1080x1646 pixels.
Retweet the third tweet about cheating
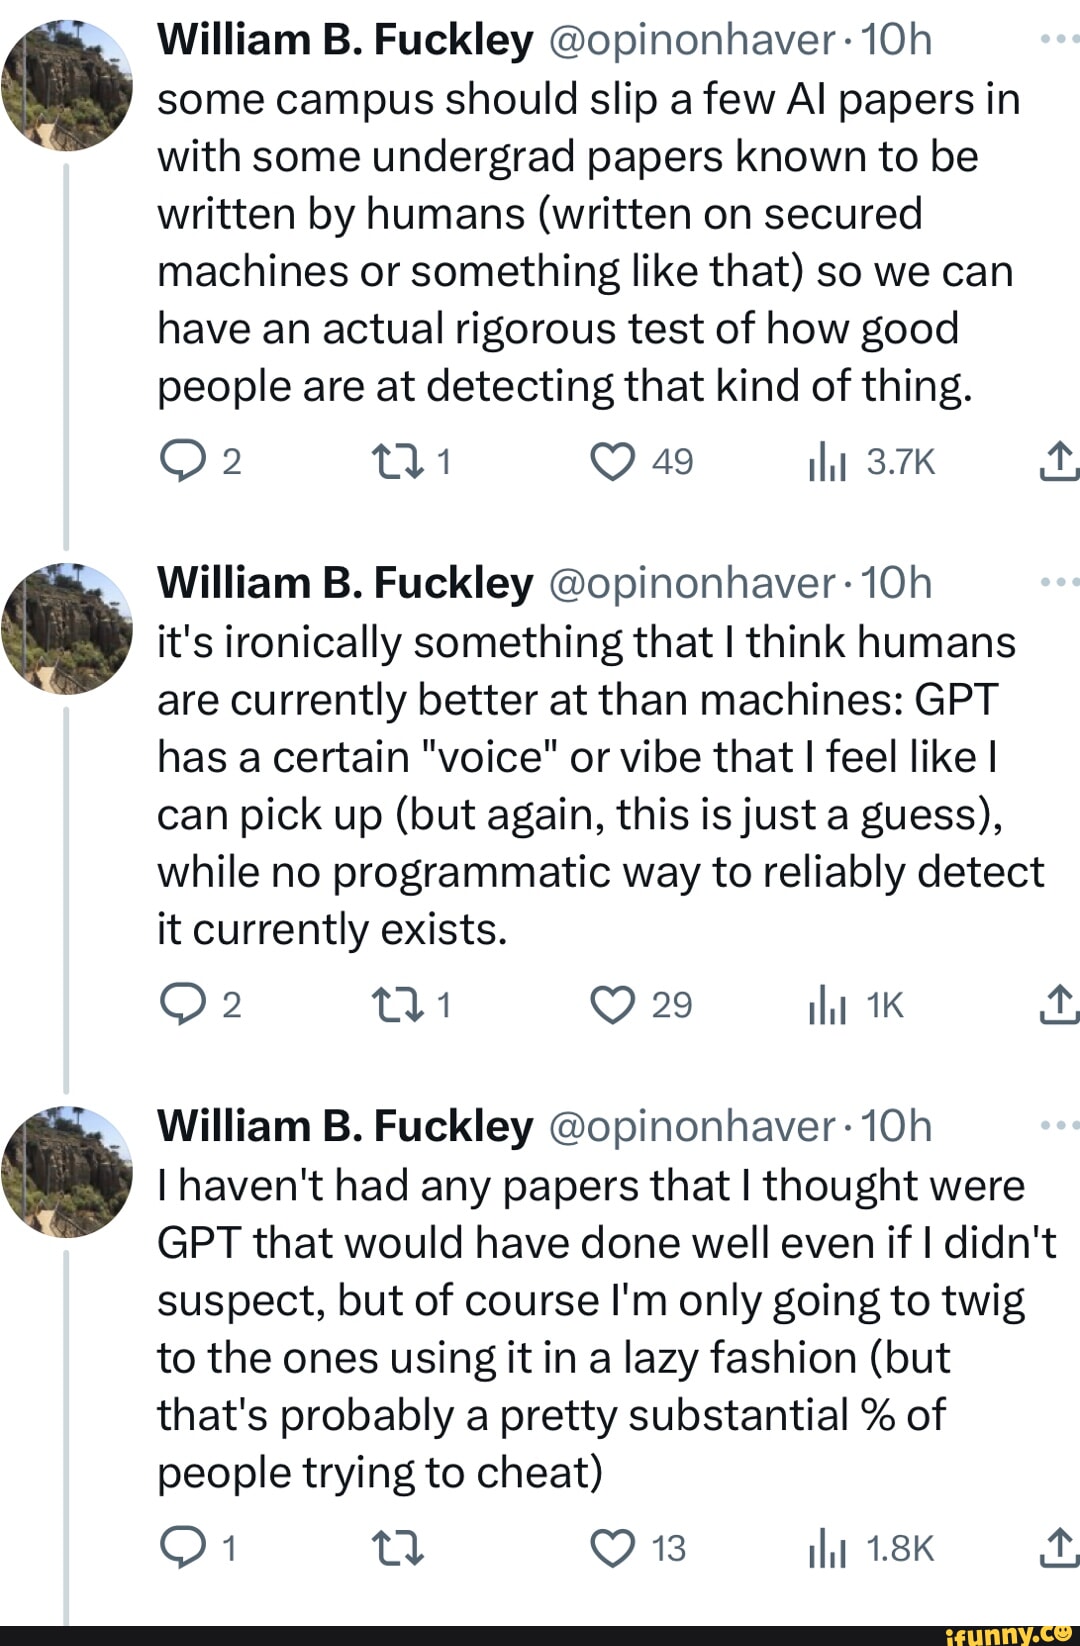pos(397,1548)
